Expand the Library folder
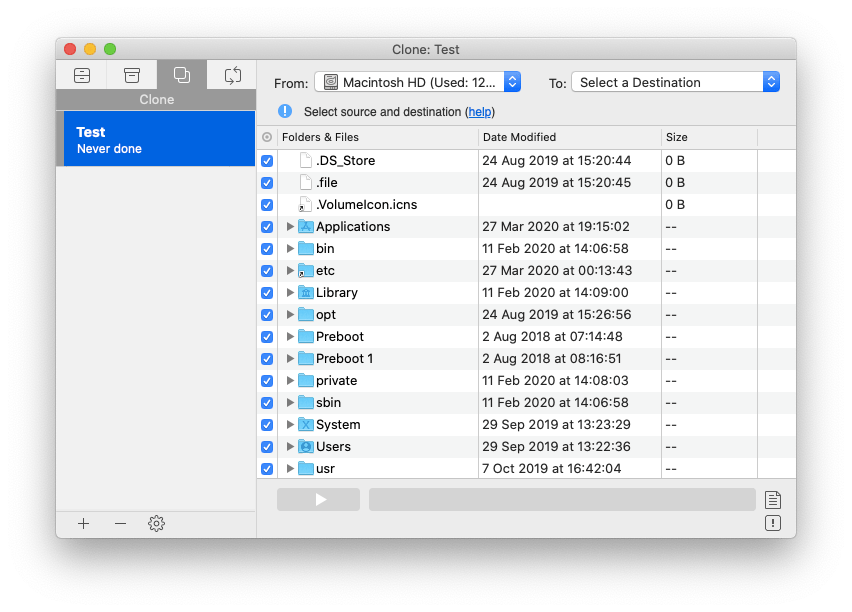Viewport: 852px width, 612px height. coord(290,292)
